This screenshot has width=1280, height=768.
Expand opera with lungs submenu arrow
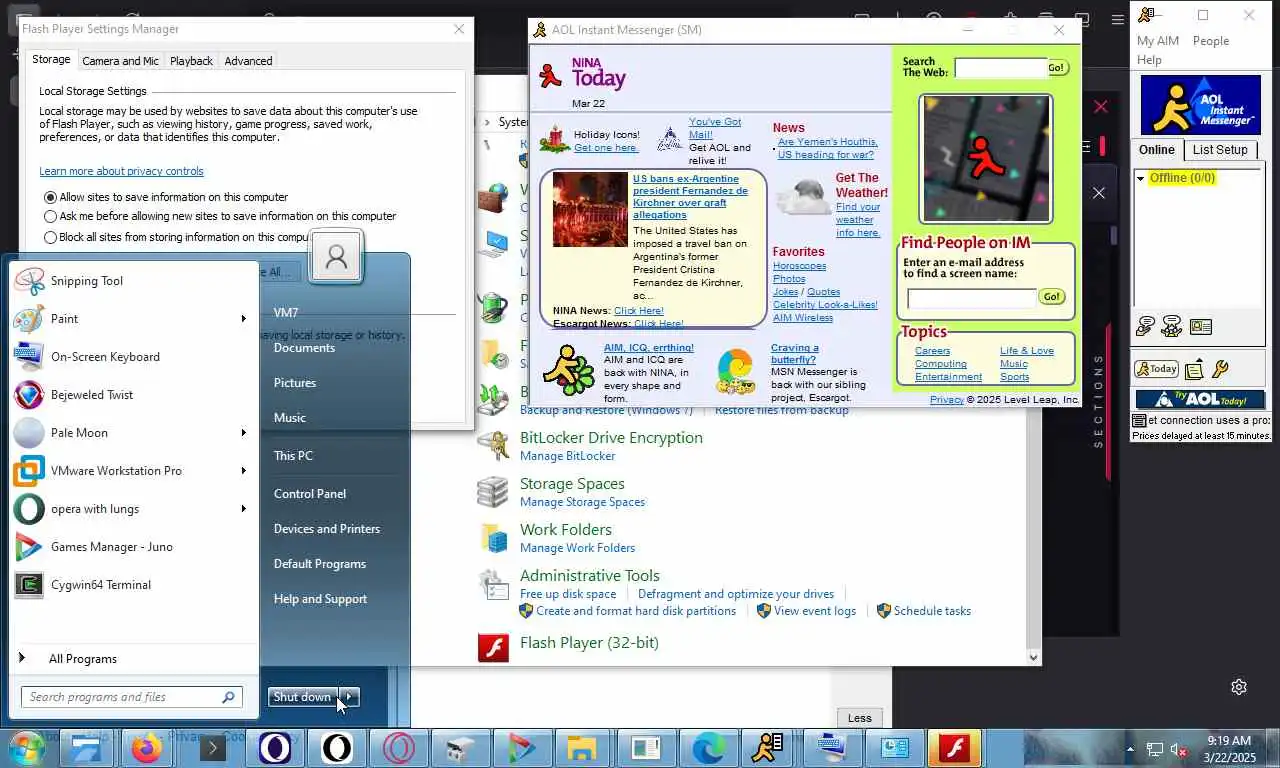243,509
